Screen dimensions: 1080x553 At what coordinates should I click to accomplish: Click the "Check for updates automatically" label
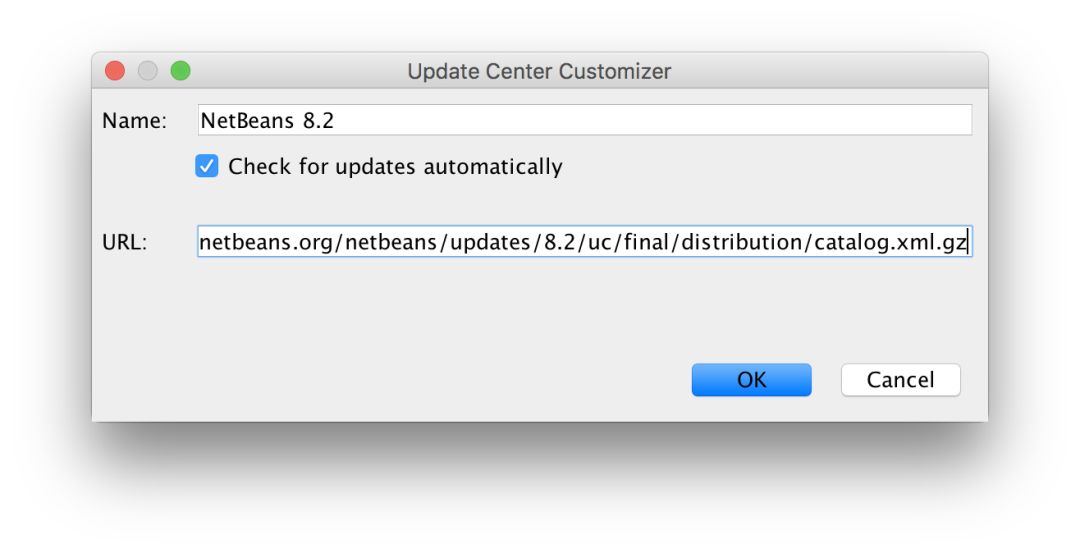pyautogui.click(x=395, y=167)
